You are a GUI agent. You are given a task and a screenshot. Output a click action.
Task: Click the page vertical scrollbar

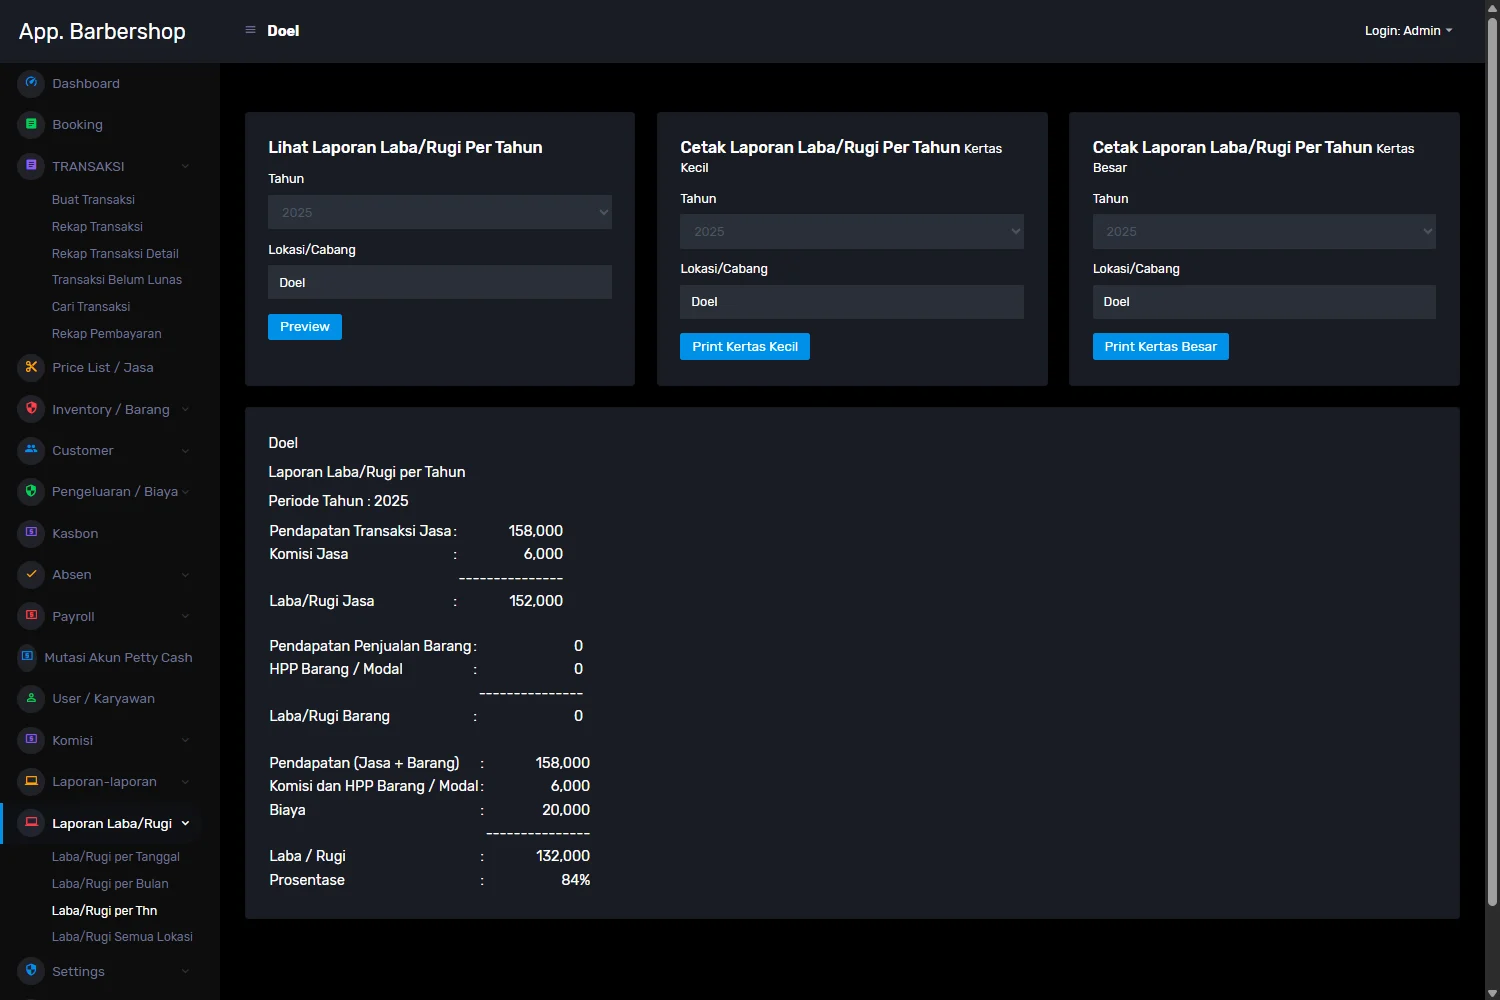coord(1492,460)
